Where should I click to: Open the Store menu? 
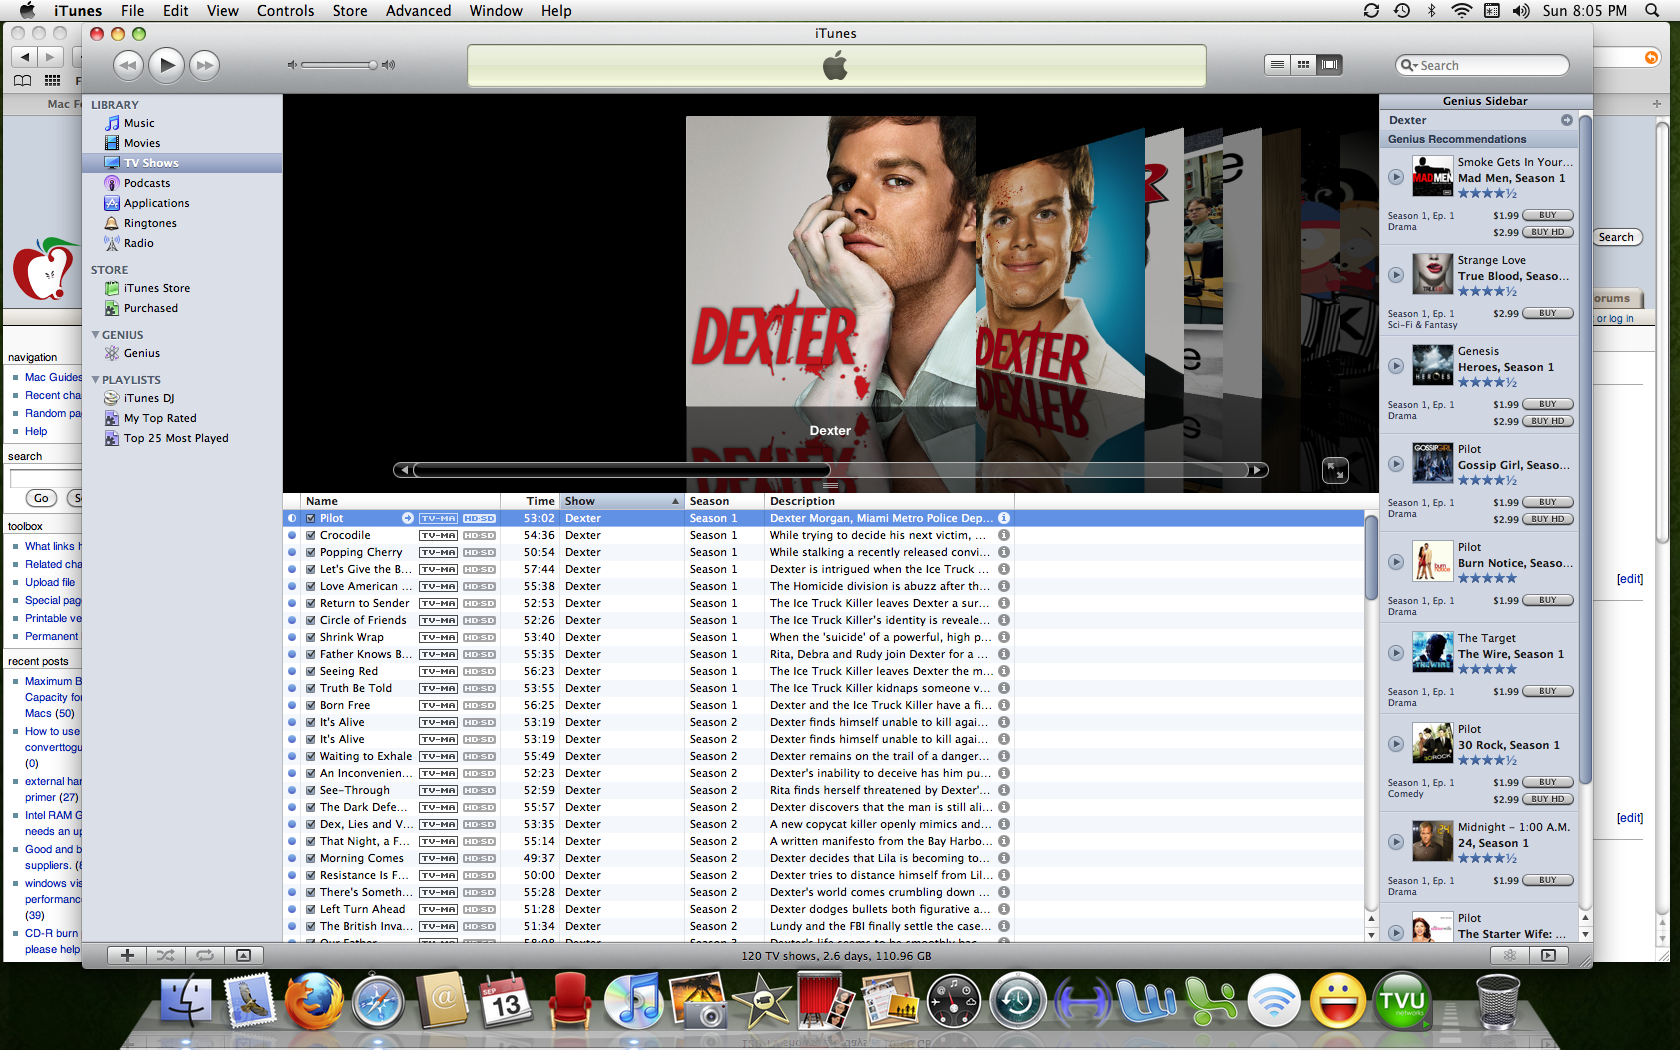click(349, 11)
